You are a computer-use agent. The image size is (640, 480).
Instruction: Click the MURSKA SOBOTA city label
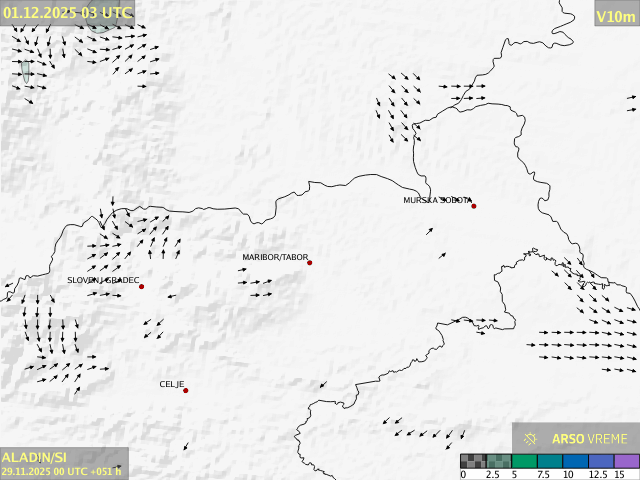coord(436,200)
